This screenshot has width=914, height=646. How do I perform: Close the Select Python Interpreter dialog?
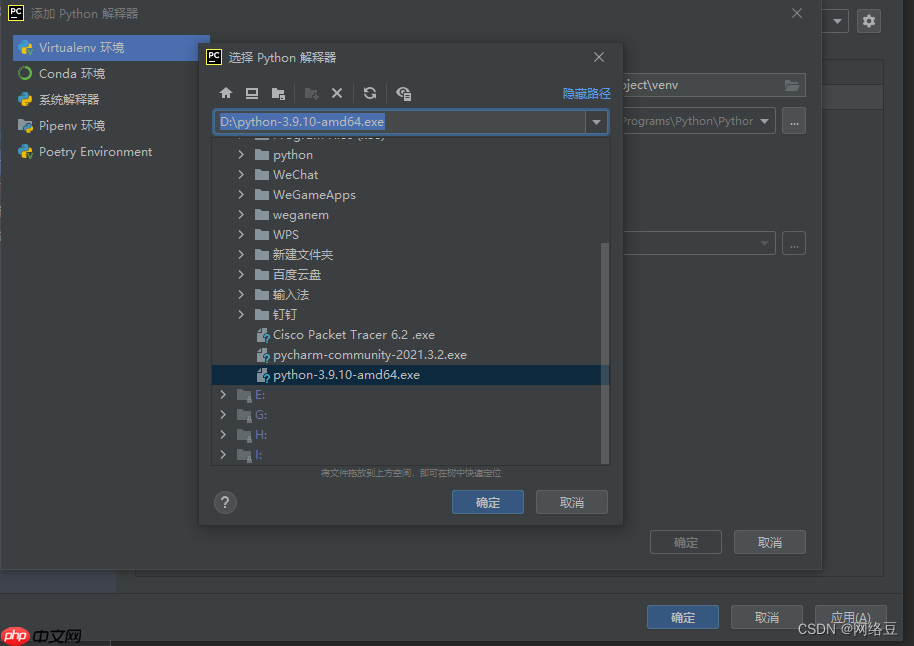click(599, 57)
